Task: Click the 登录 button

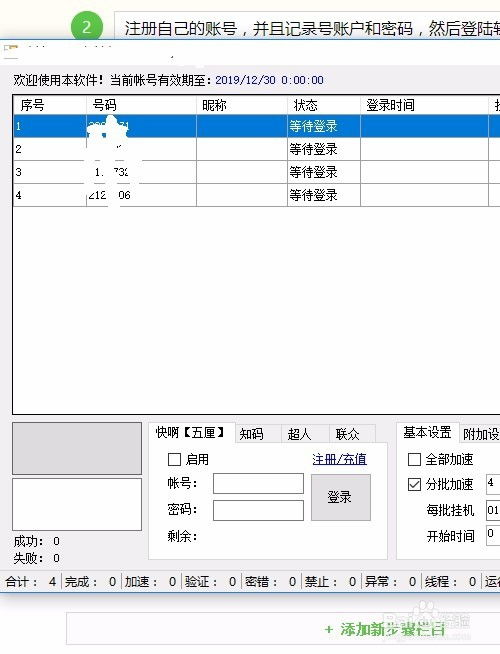Action: pyautogui.click(x=341, y=497)
